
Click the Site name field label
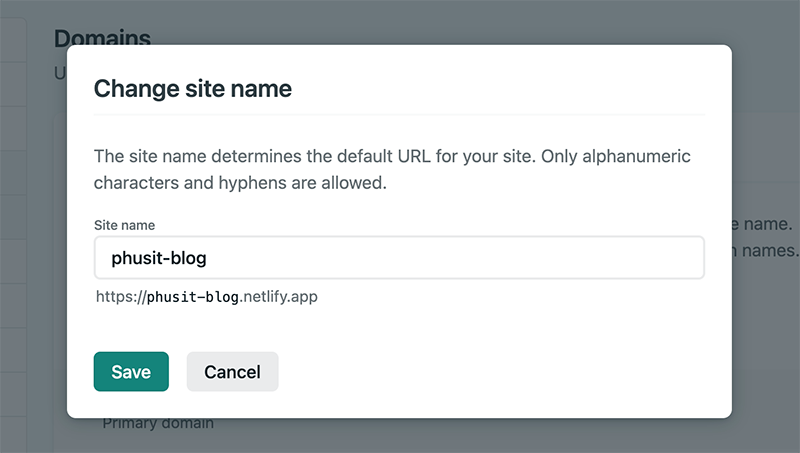124,225
